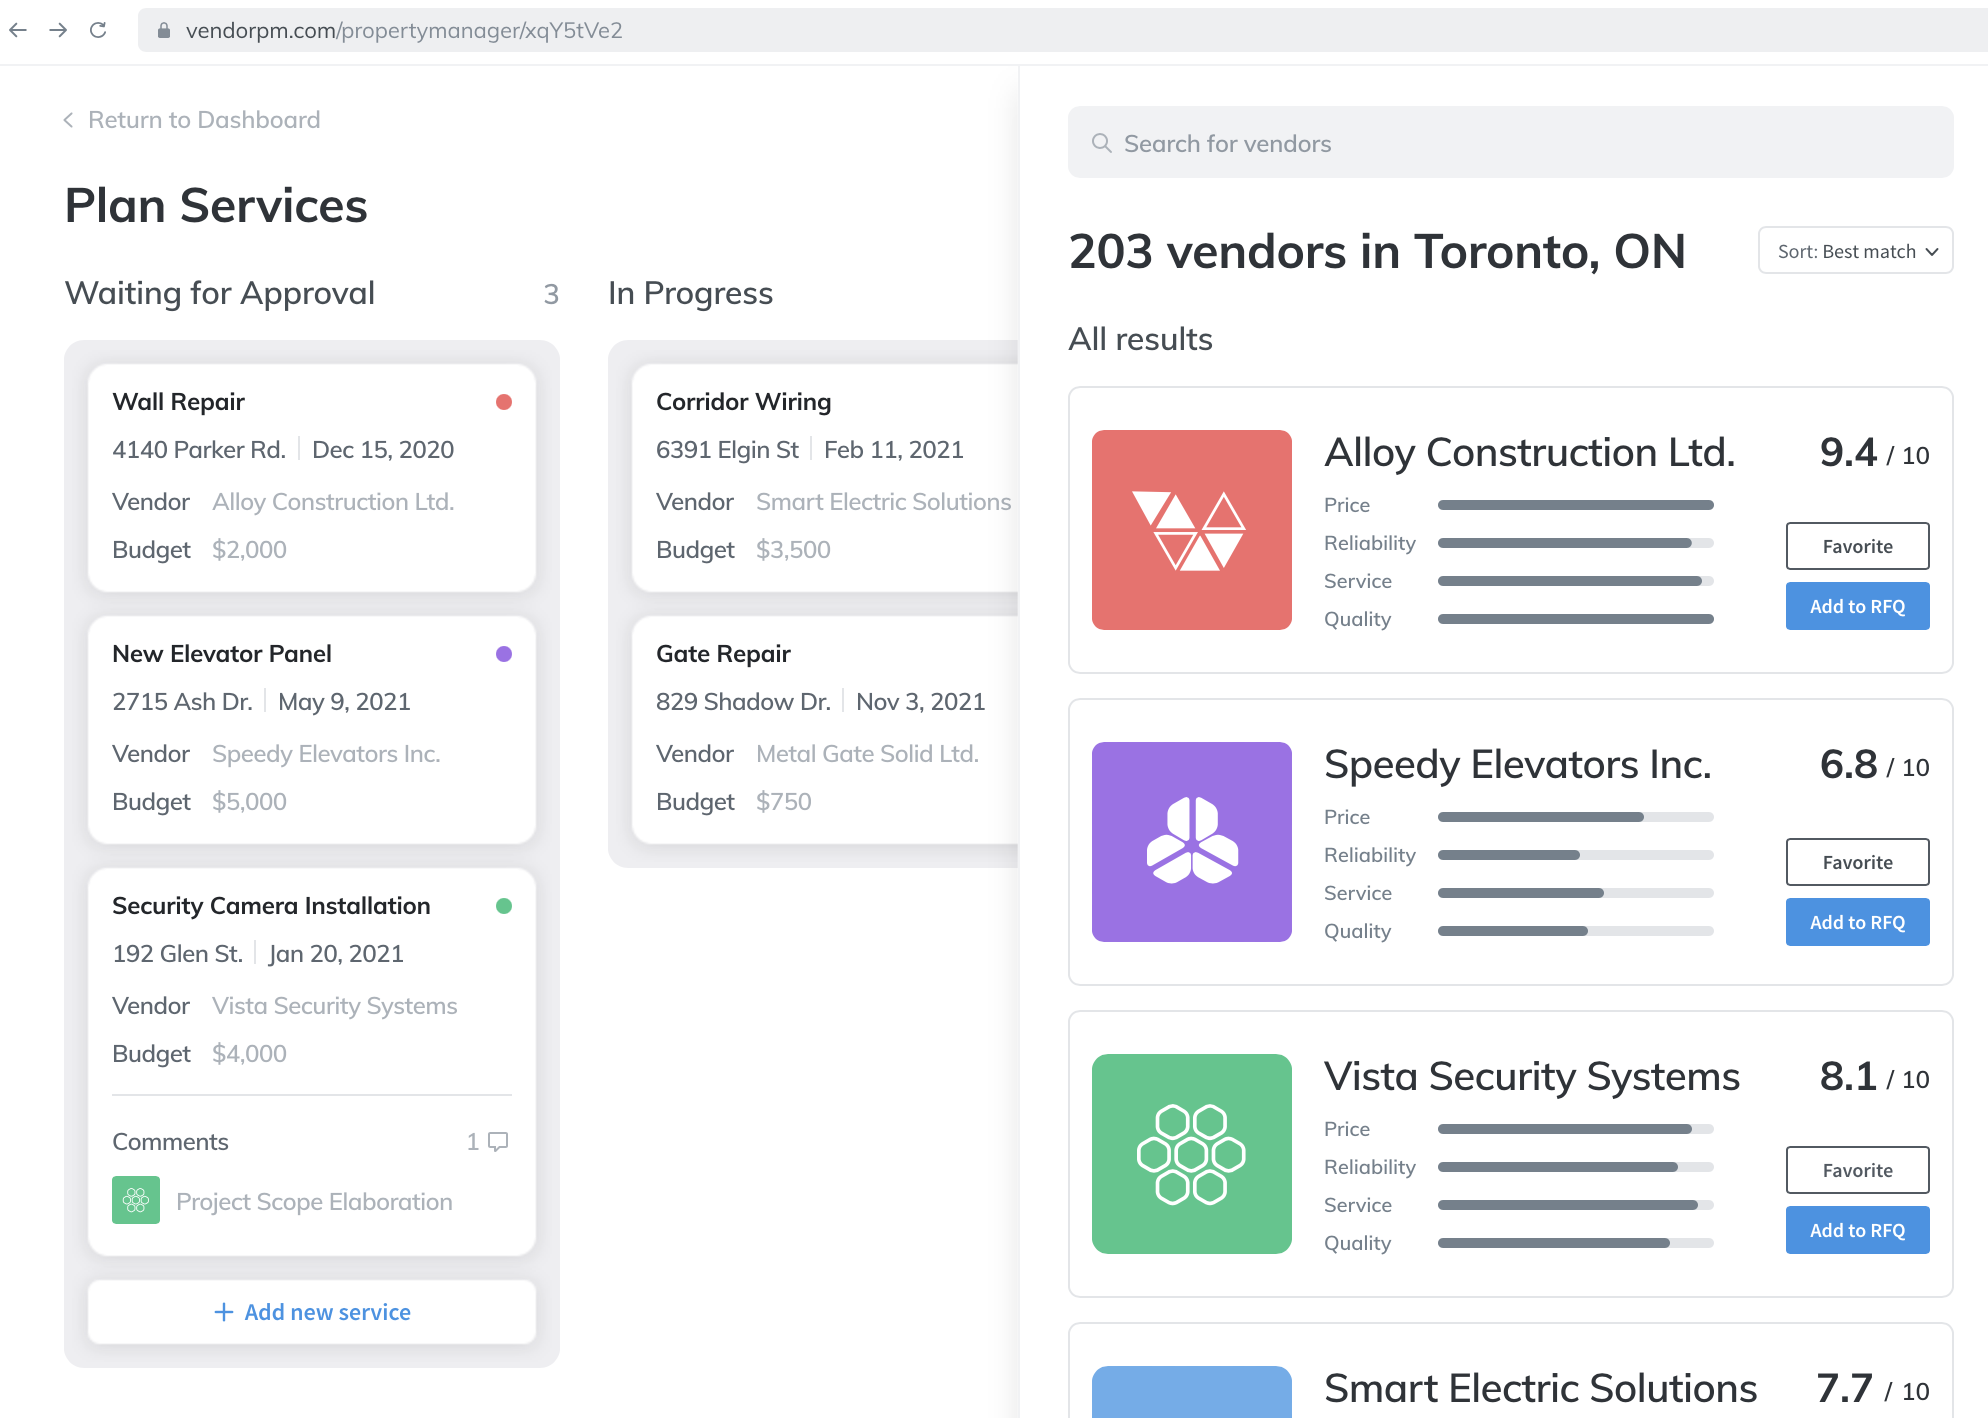Click the In Progress column heading
The width and height of the screenshot is (1988, 1418).
[690, 293]
